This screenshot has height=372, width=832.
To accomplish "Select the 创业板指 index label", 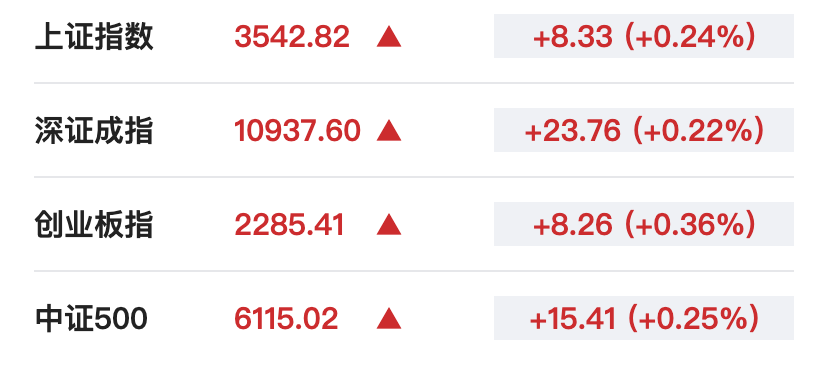I will [x=94, y=224].
